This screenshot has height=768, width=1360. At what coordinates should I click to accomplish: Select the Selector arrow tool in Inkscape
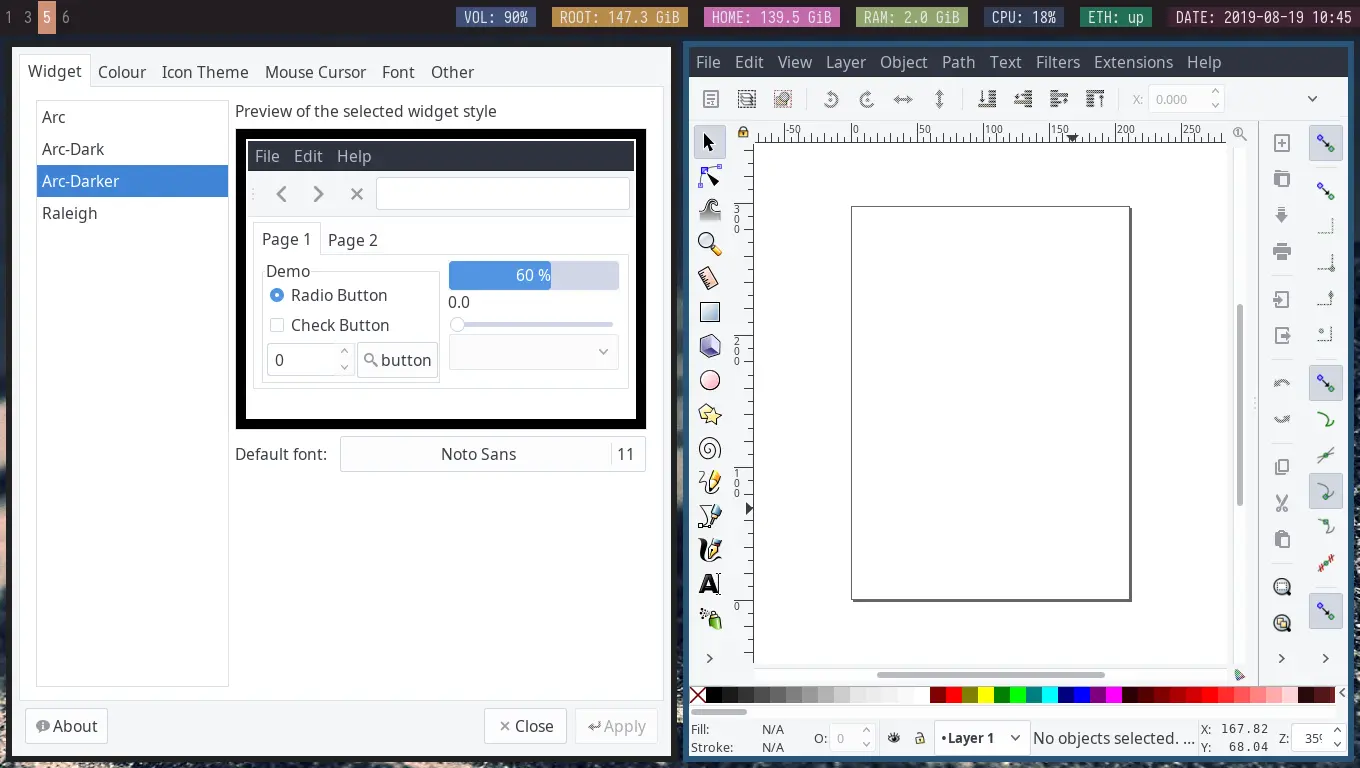point(709,142)
